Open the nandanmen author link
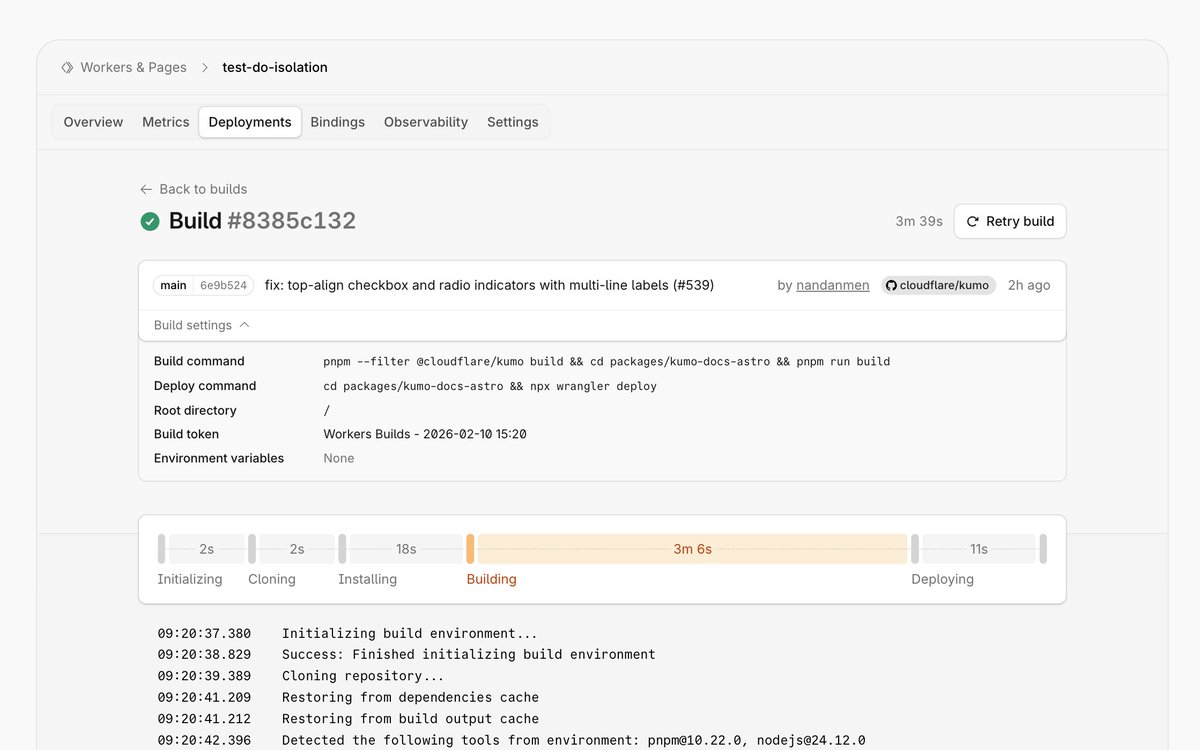This screenshot has height=750, width=1200. click(833, 285)
